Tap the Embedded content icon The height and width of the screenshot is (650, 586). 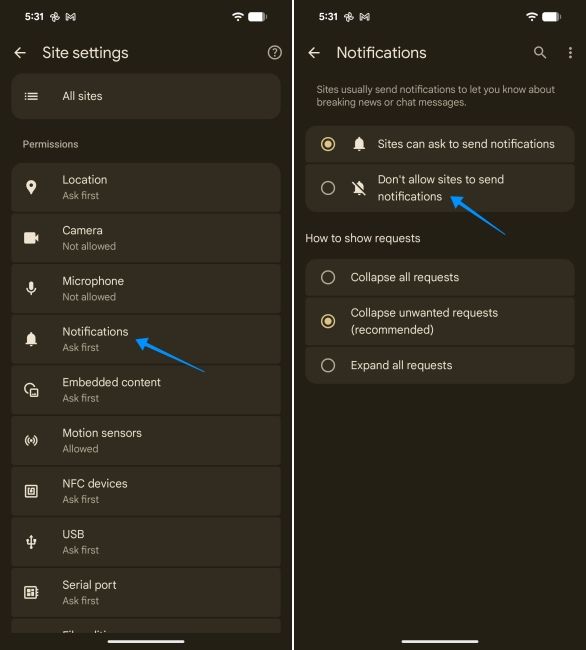click(31, 390)
